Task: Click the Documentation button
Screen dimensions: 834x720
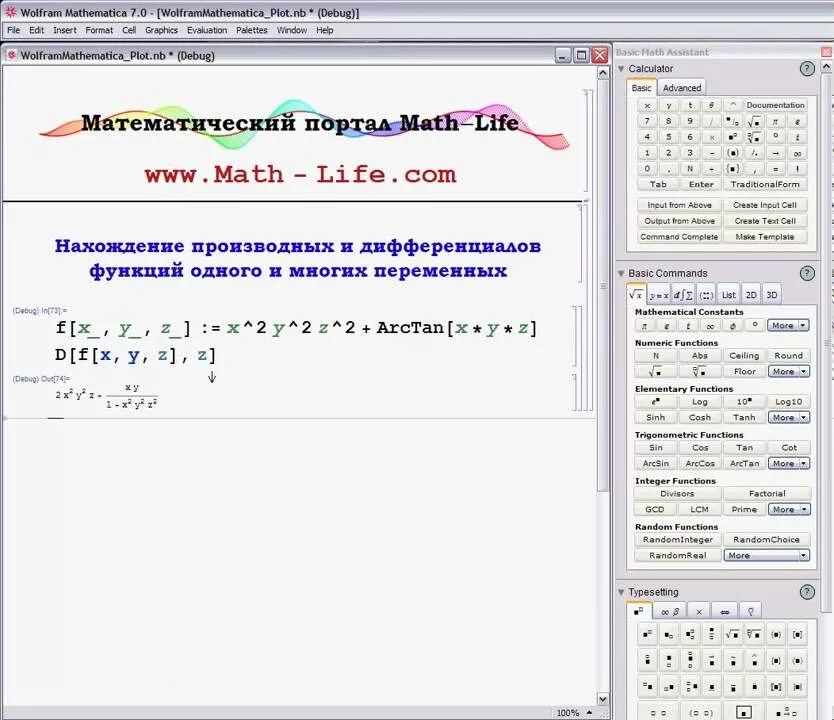Action: point(775,105)
